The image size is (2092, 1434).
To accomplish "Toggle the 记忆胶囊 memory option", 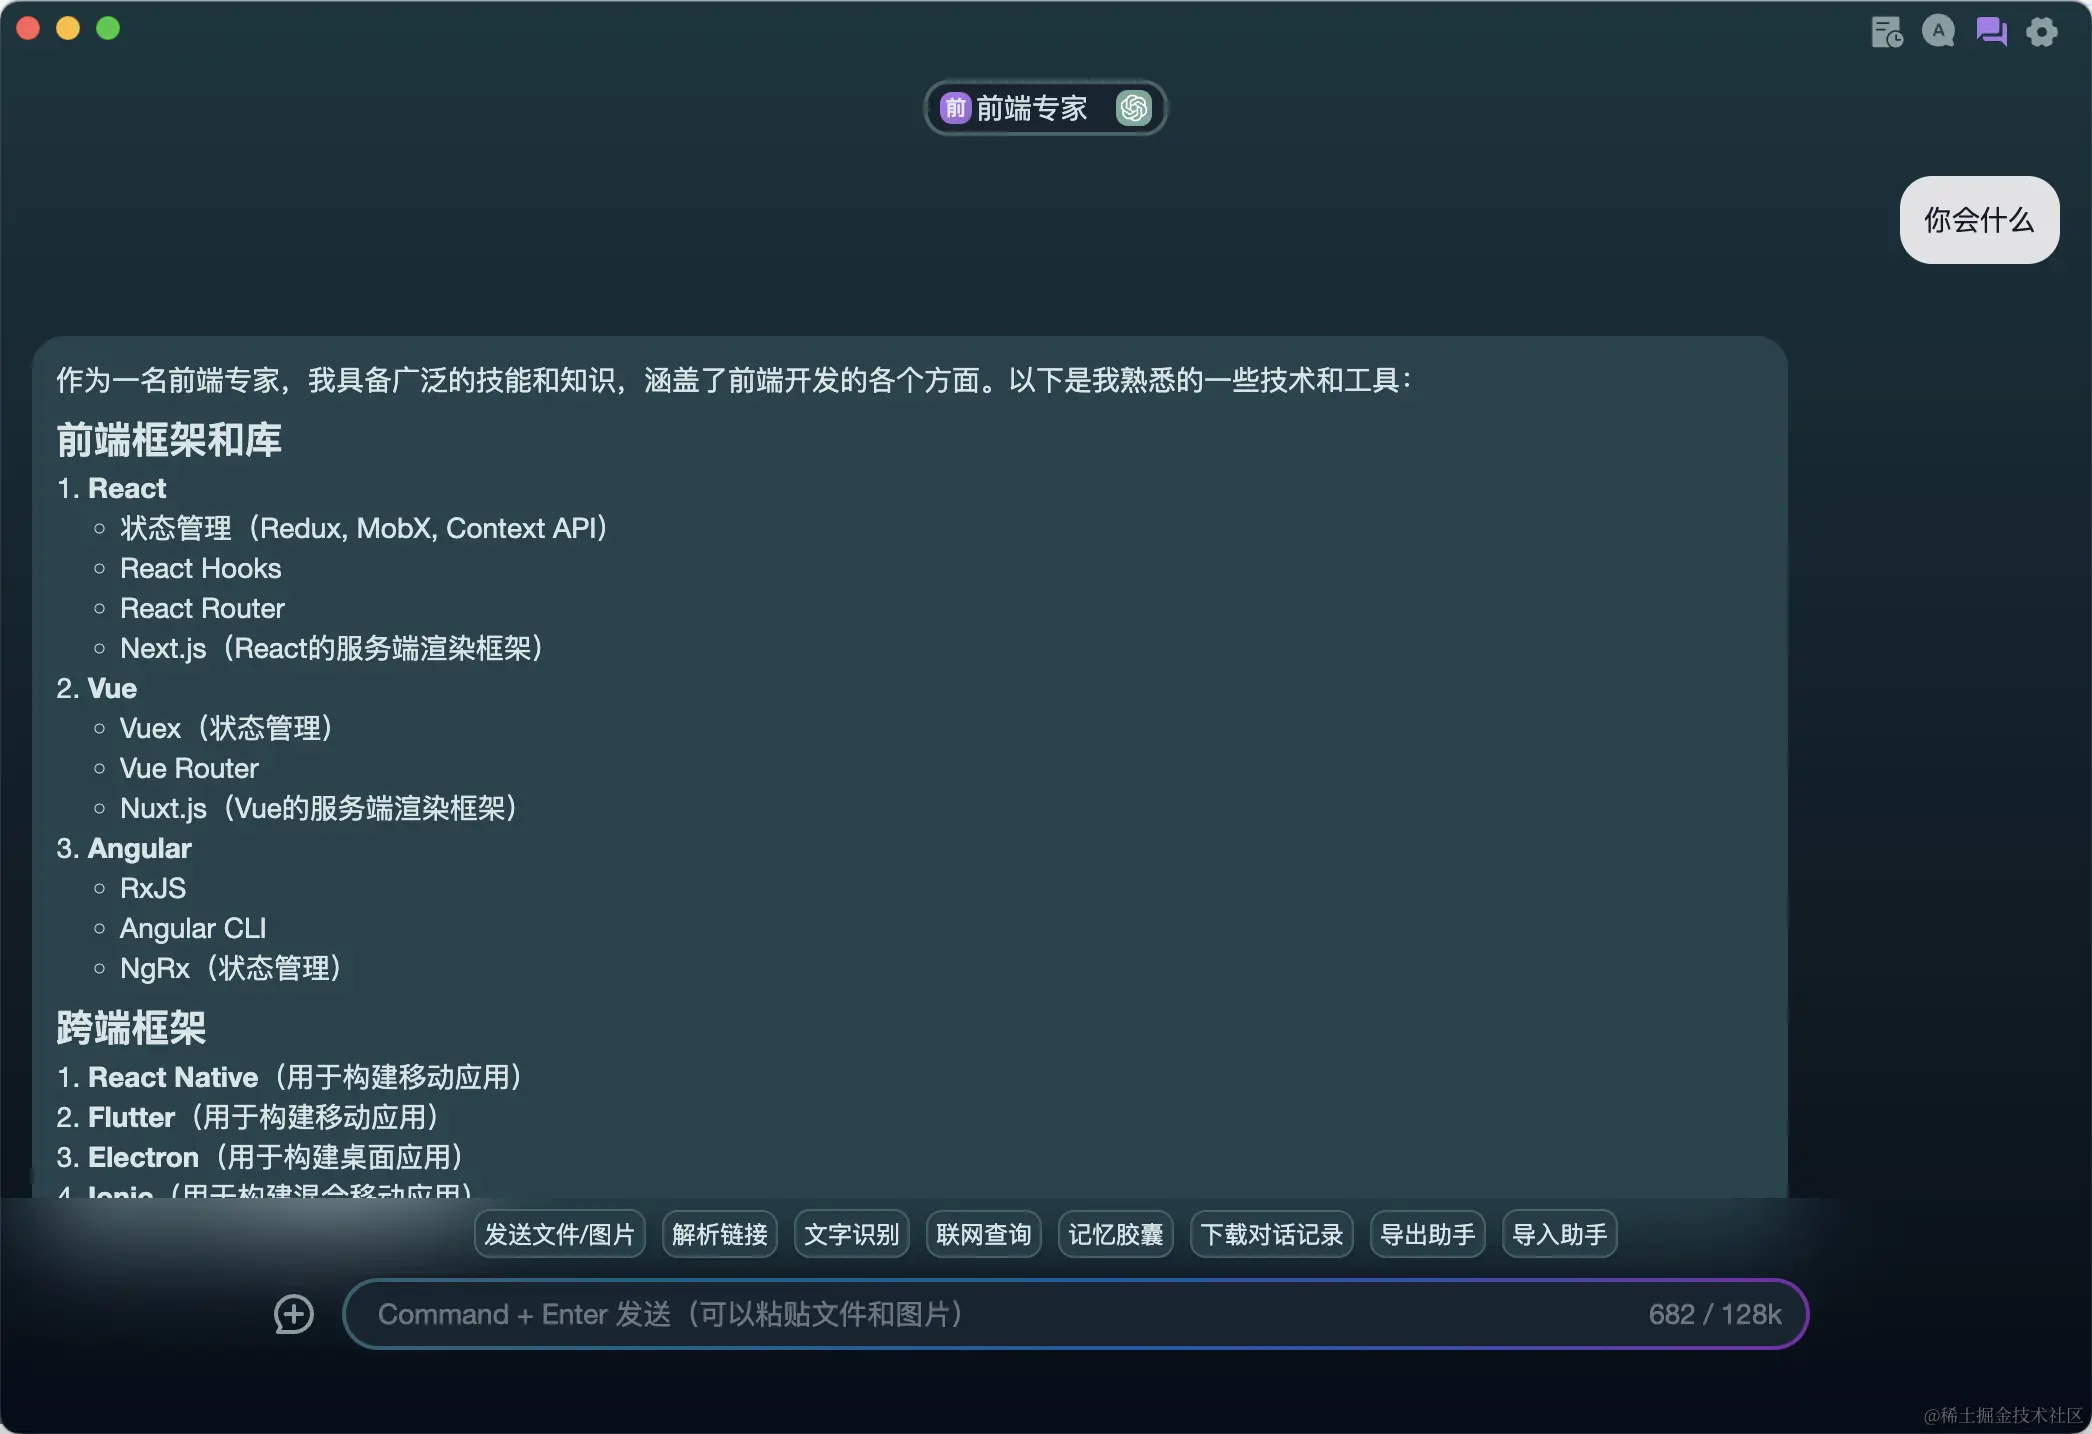I will tap(1115, 1234).
